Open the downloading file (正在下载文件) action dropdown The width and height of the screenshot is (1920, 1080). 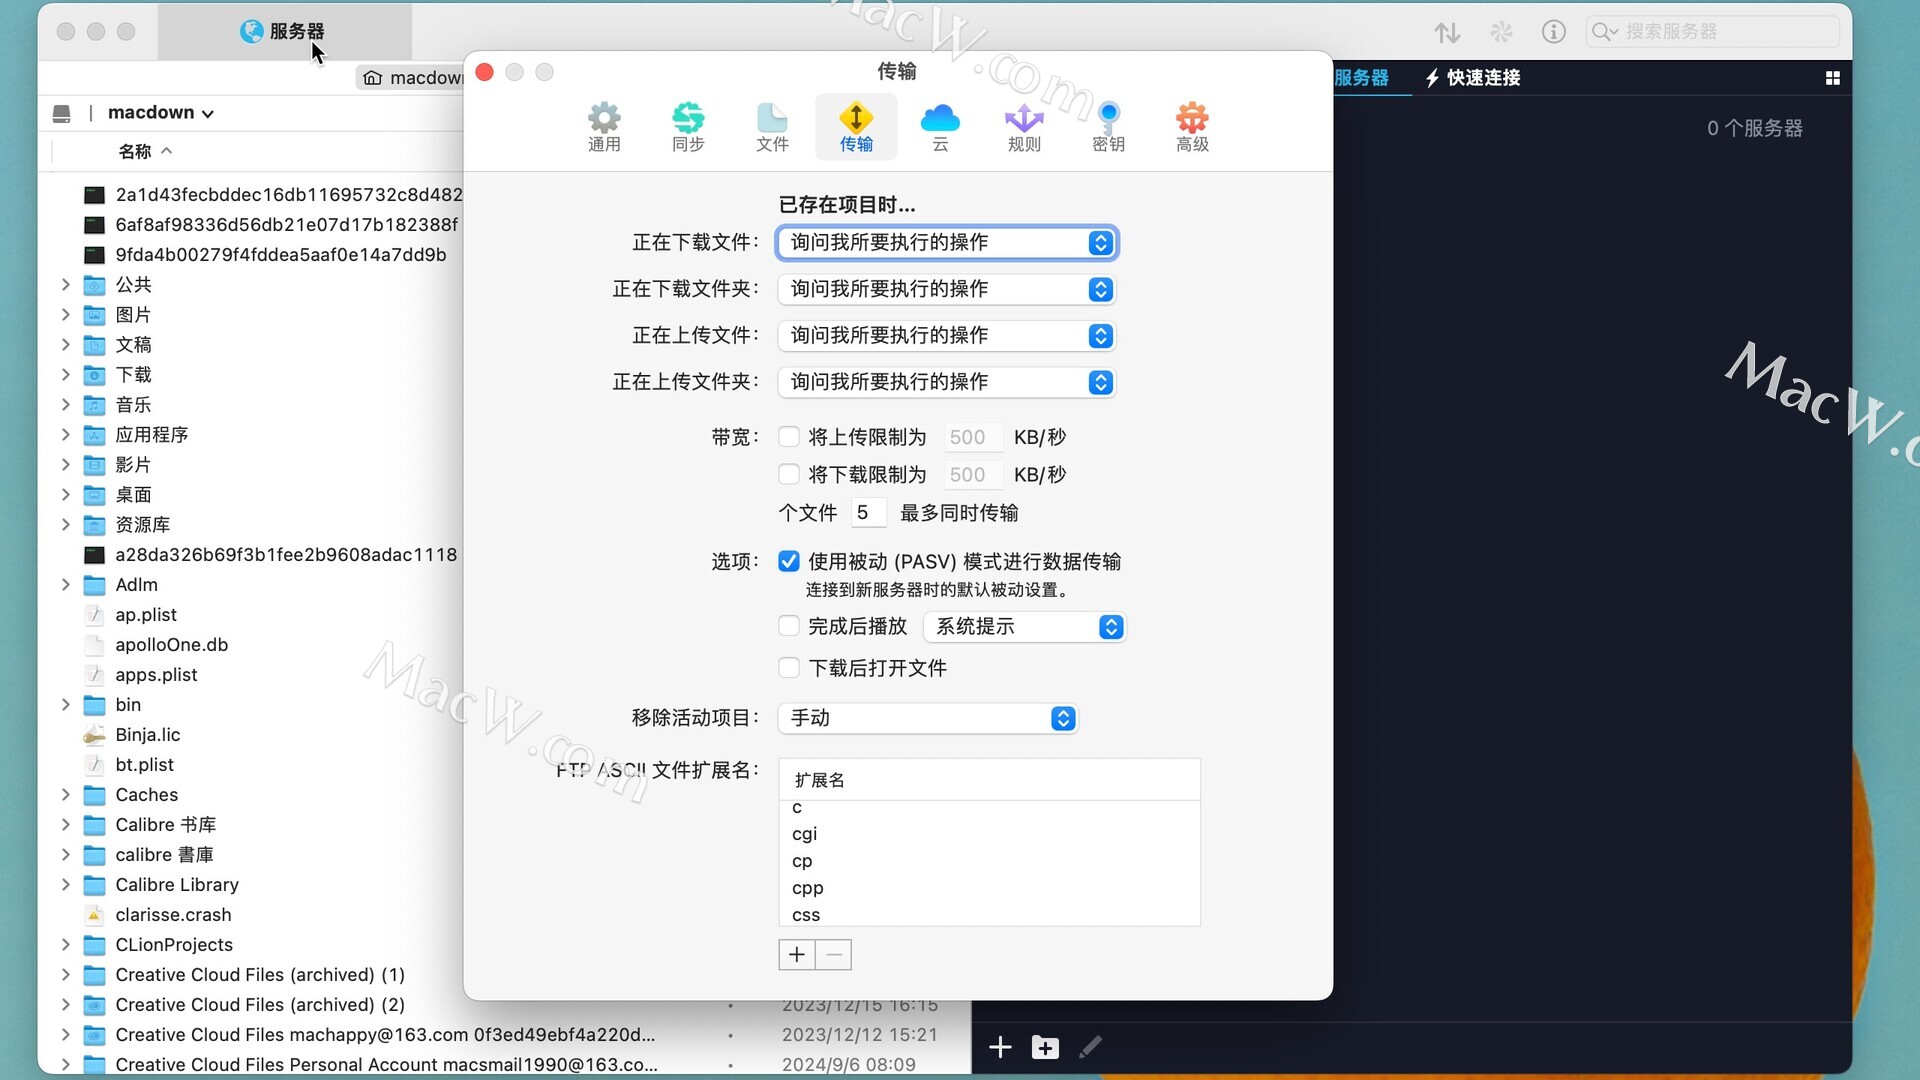point(946,243)
